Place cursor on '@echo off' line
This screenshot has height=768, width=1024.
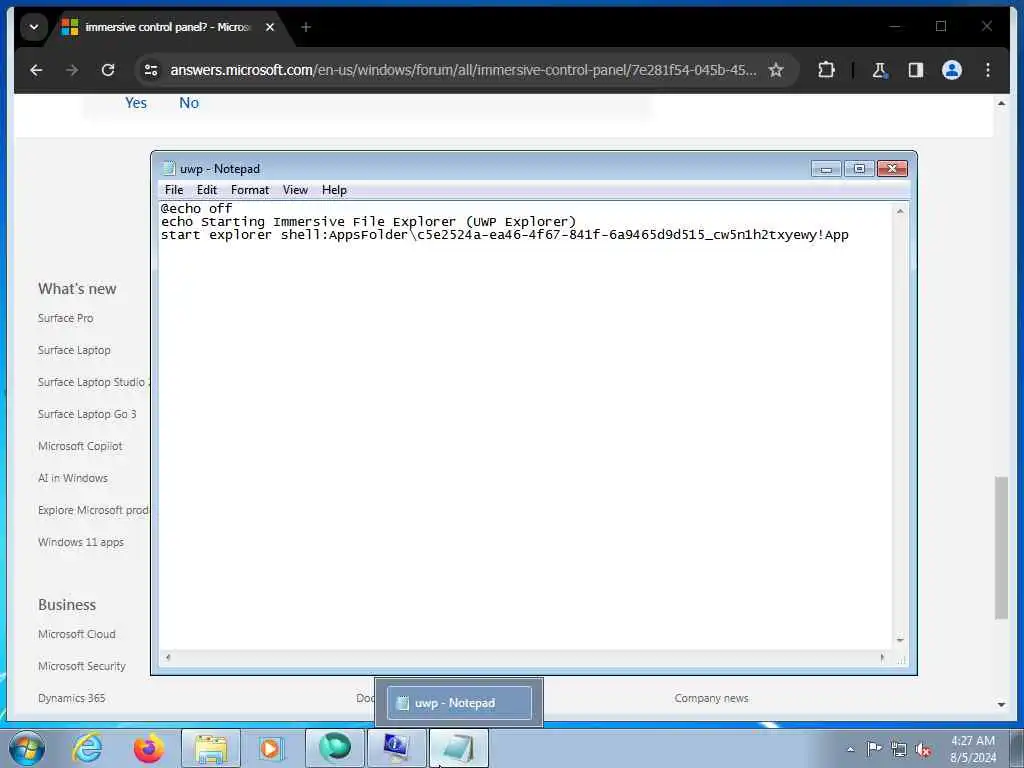(x=197, y=208)
